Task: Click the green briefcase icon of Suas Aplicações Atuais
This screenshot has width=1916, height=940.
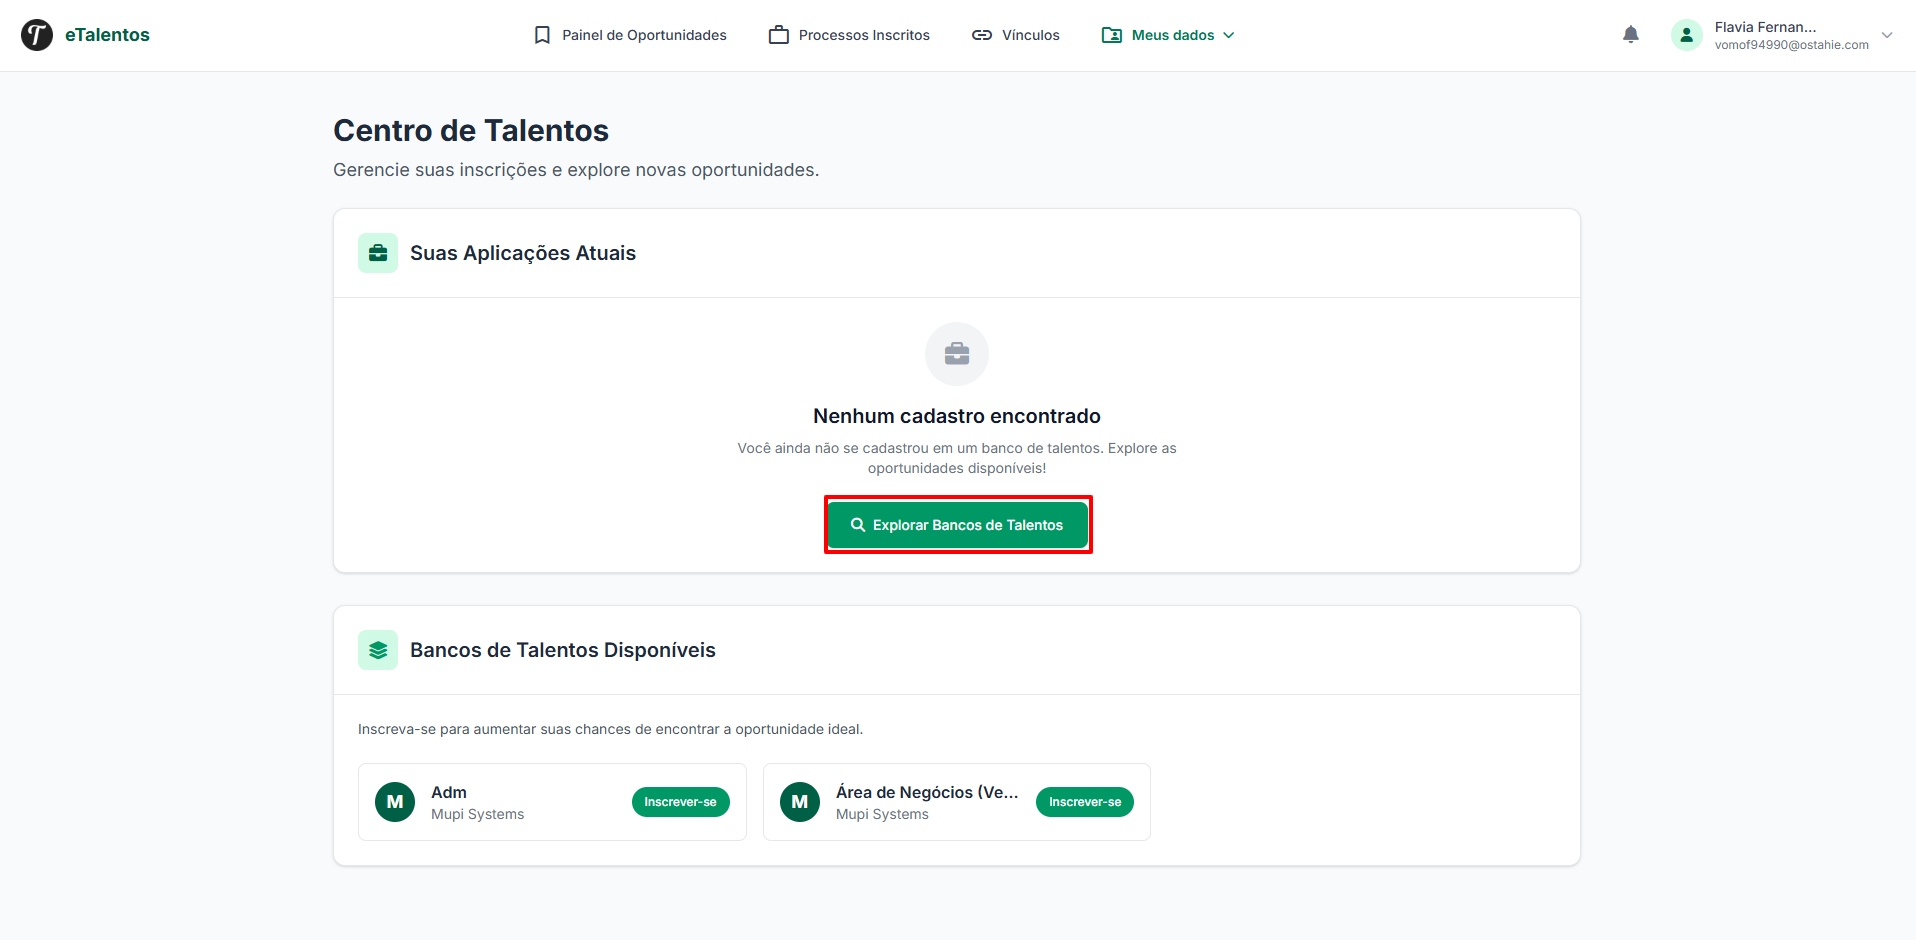Action: (x=378, y=252)
